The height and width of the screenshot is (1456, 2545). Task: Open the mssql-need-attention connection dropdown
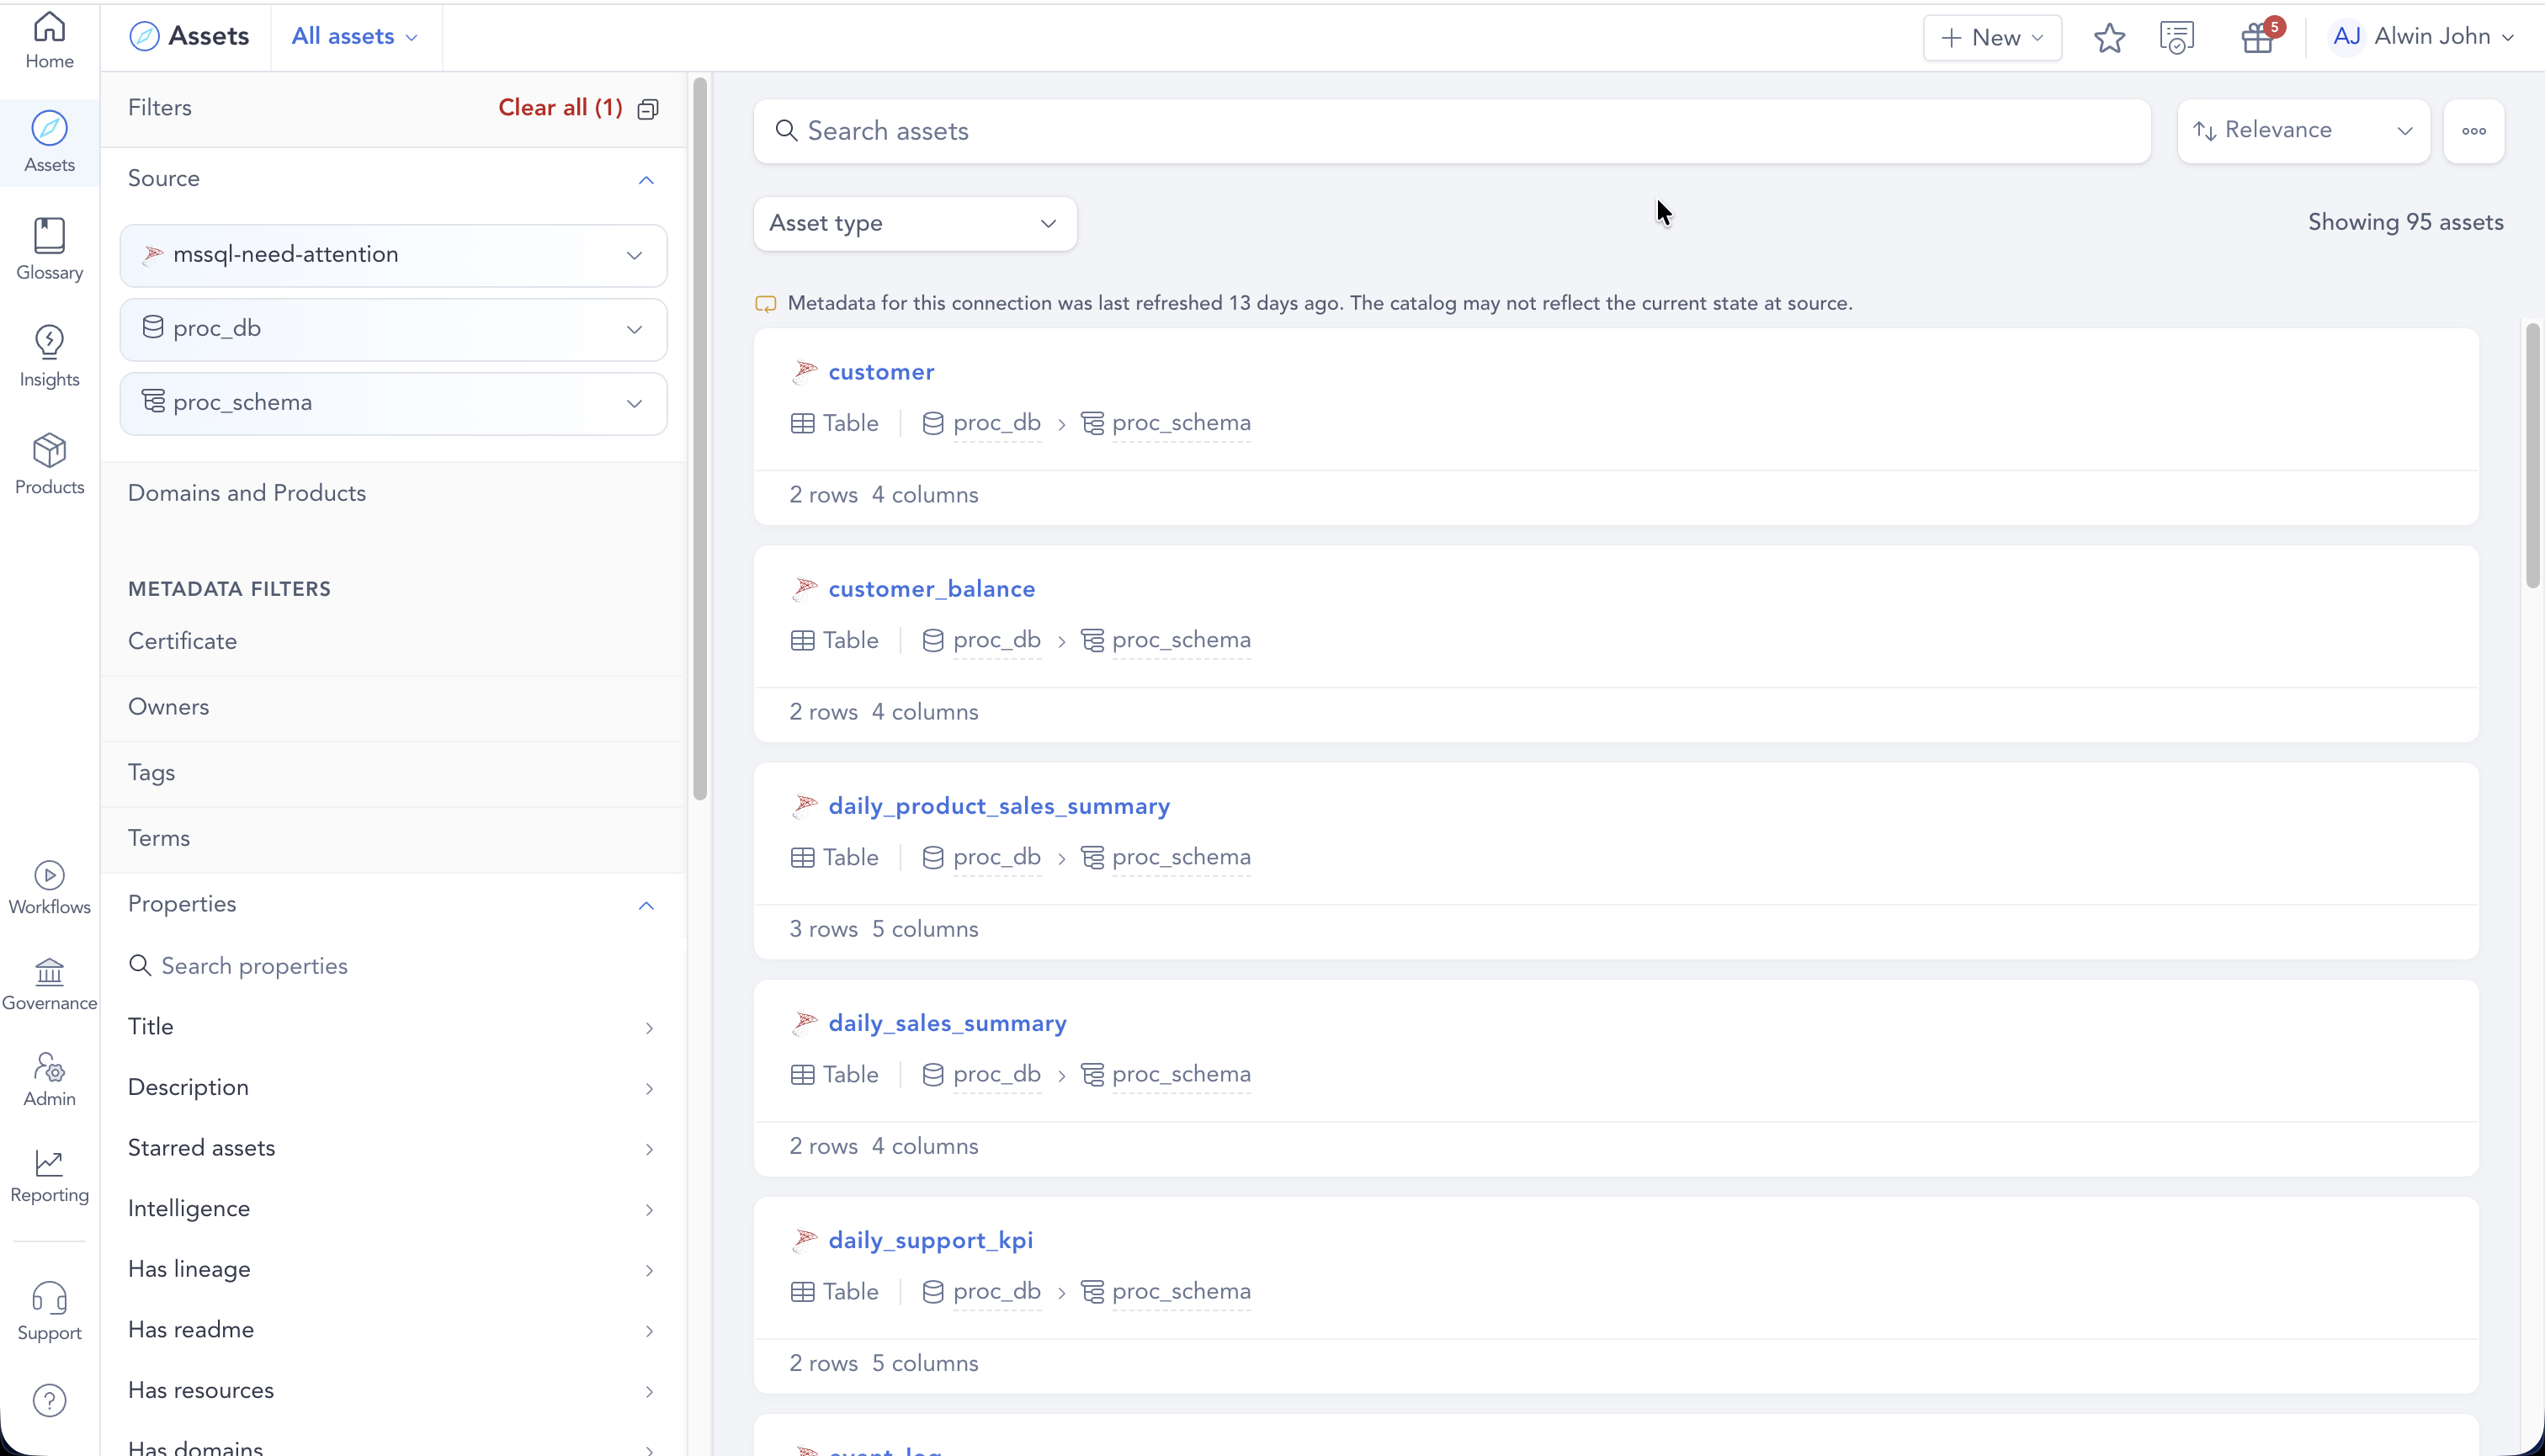(x=393, y=255)
